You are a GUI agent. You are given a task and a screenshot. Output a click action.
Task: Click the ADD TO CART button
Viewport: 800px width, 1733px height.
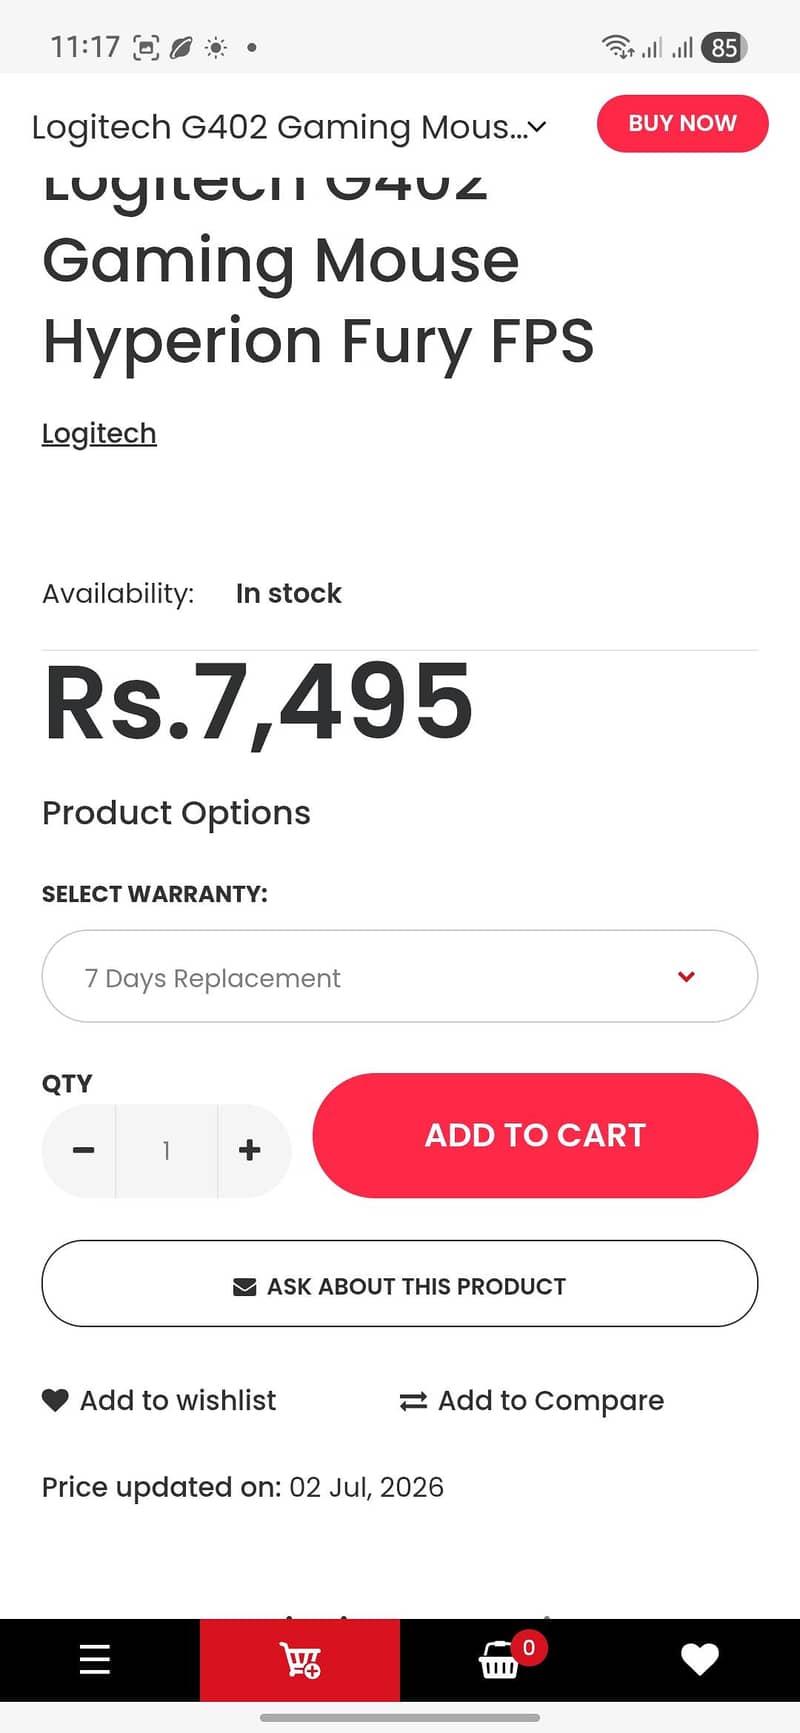535,1135
